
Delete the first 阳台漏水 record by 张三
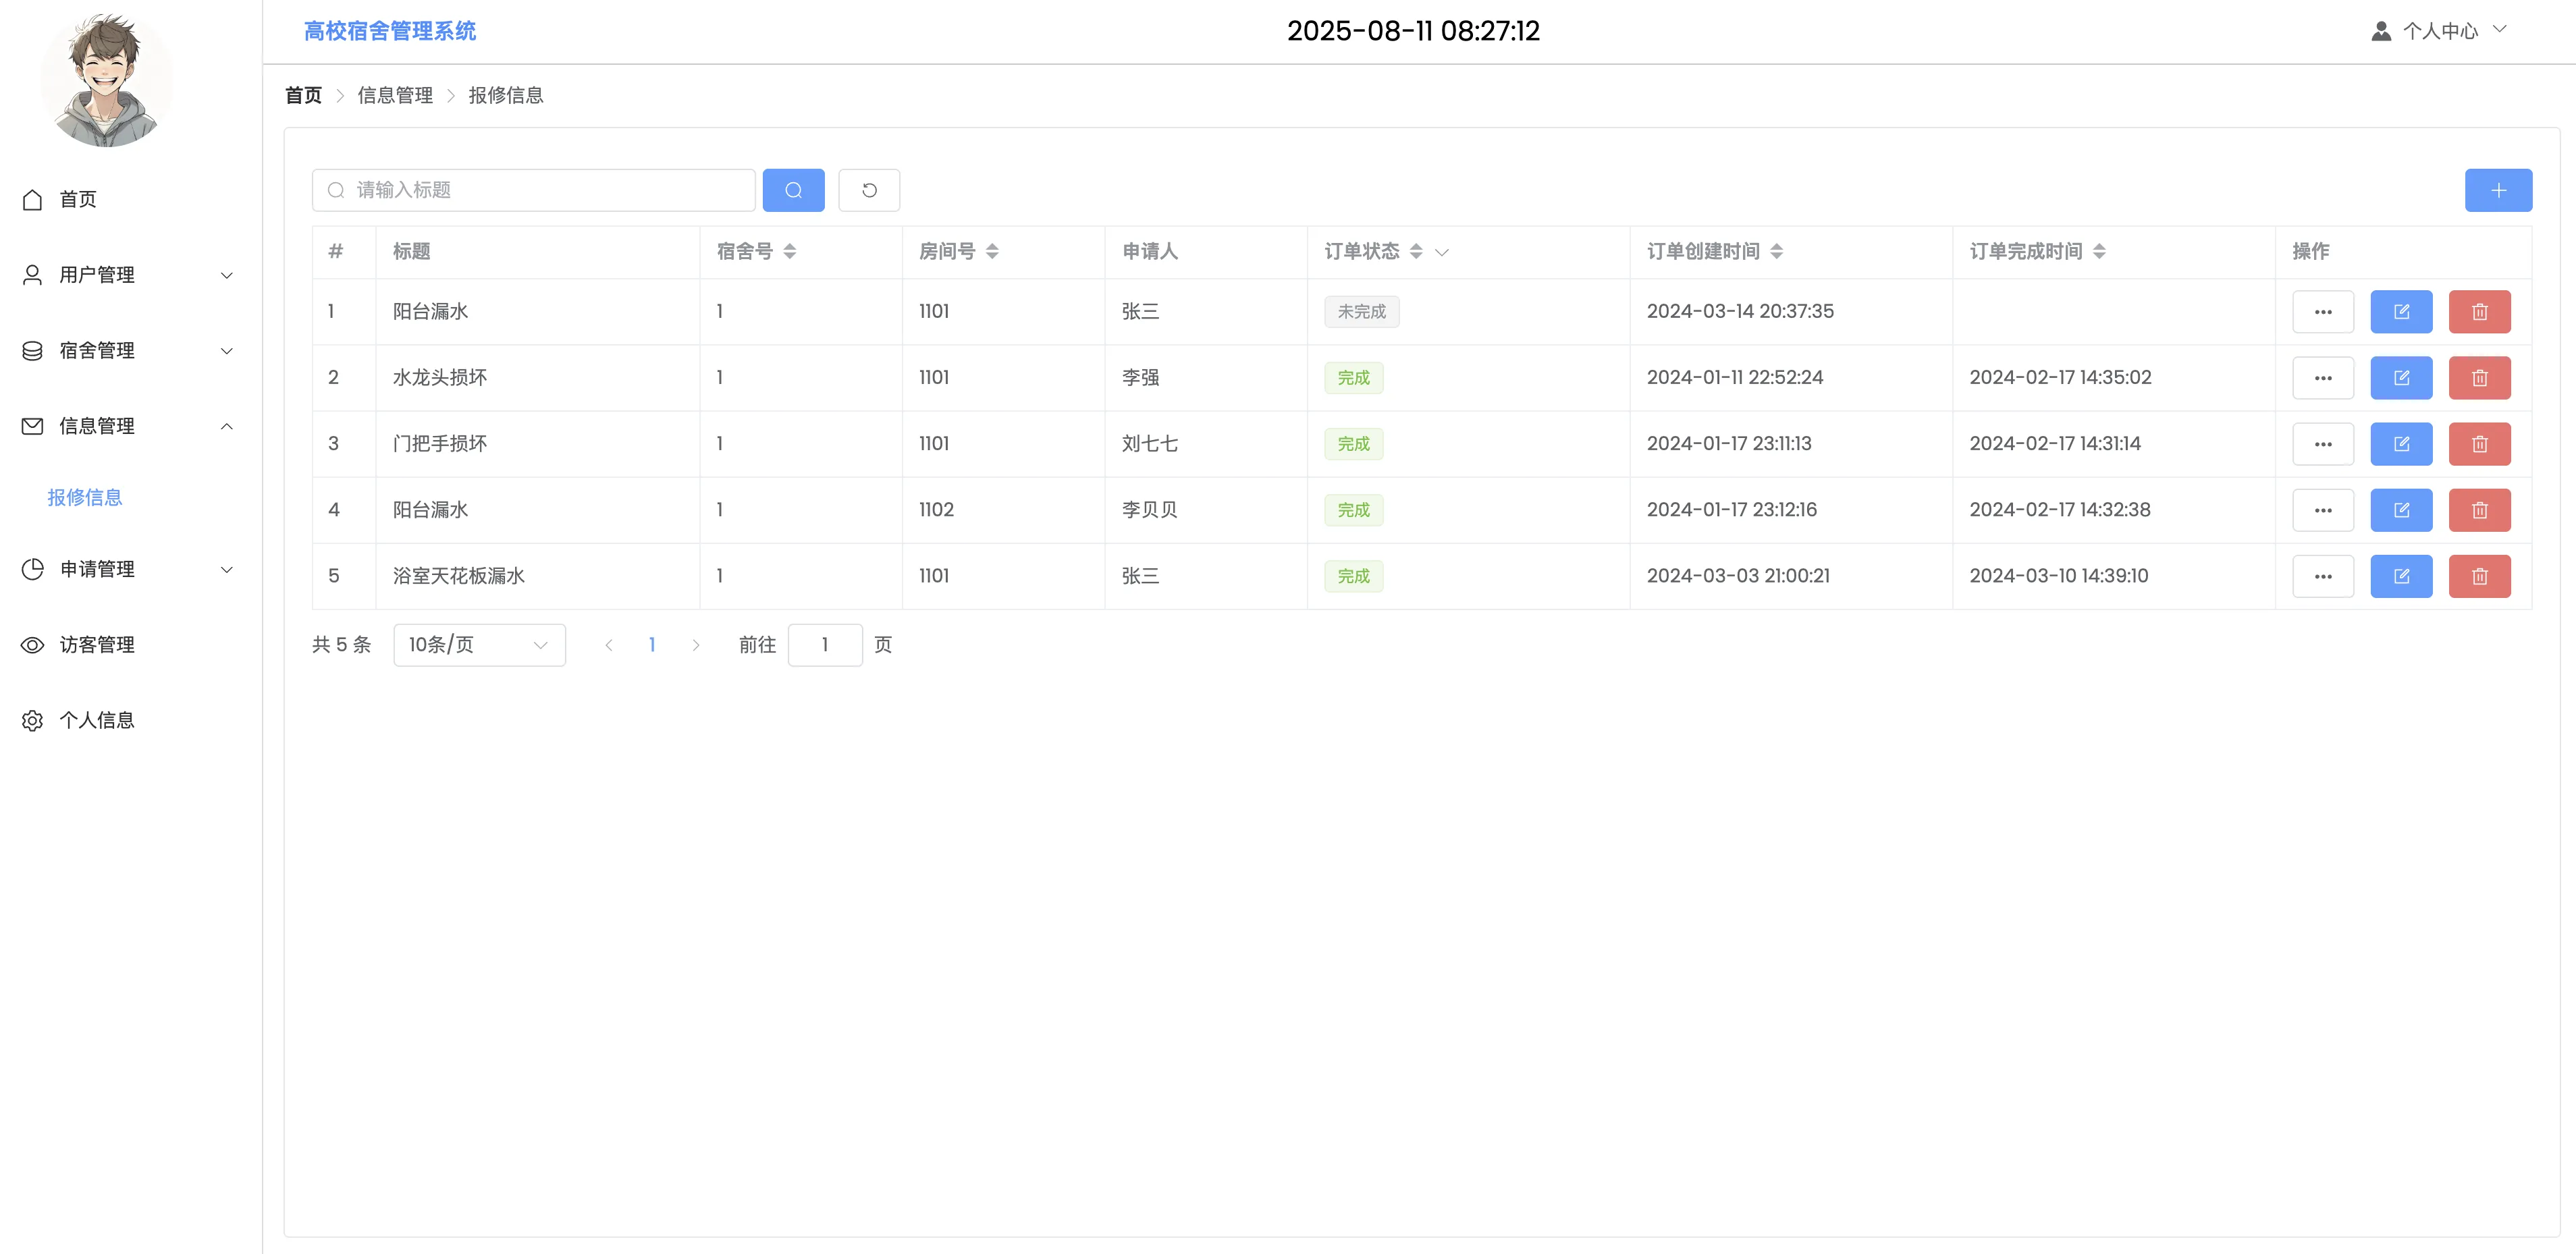2478,312
